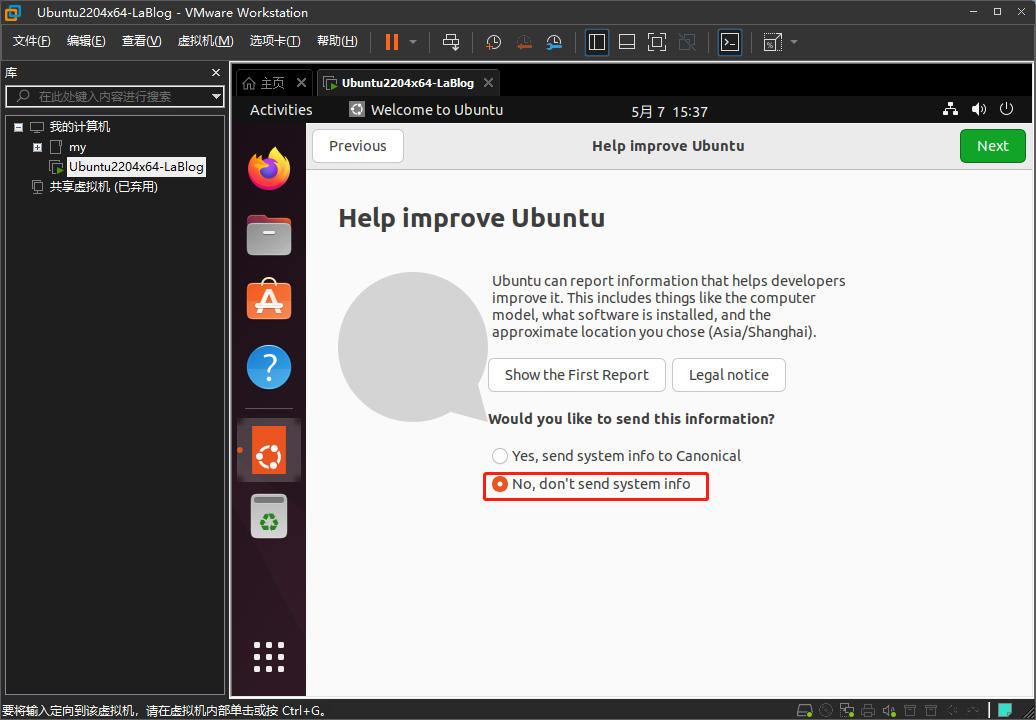This screenshot has width=1036, height=720.
Task: Revert the virtual machine to the previous snapshot
Action: click(524, 42)
